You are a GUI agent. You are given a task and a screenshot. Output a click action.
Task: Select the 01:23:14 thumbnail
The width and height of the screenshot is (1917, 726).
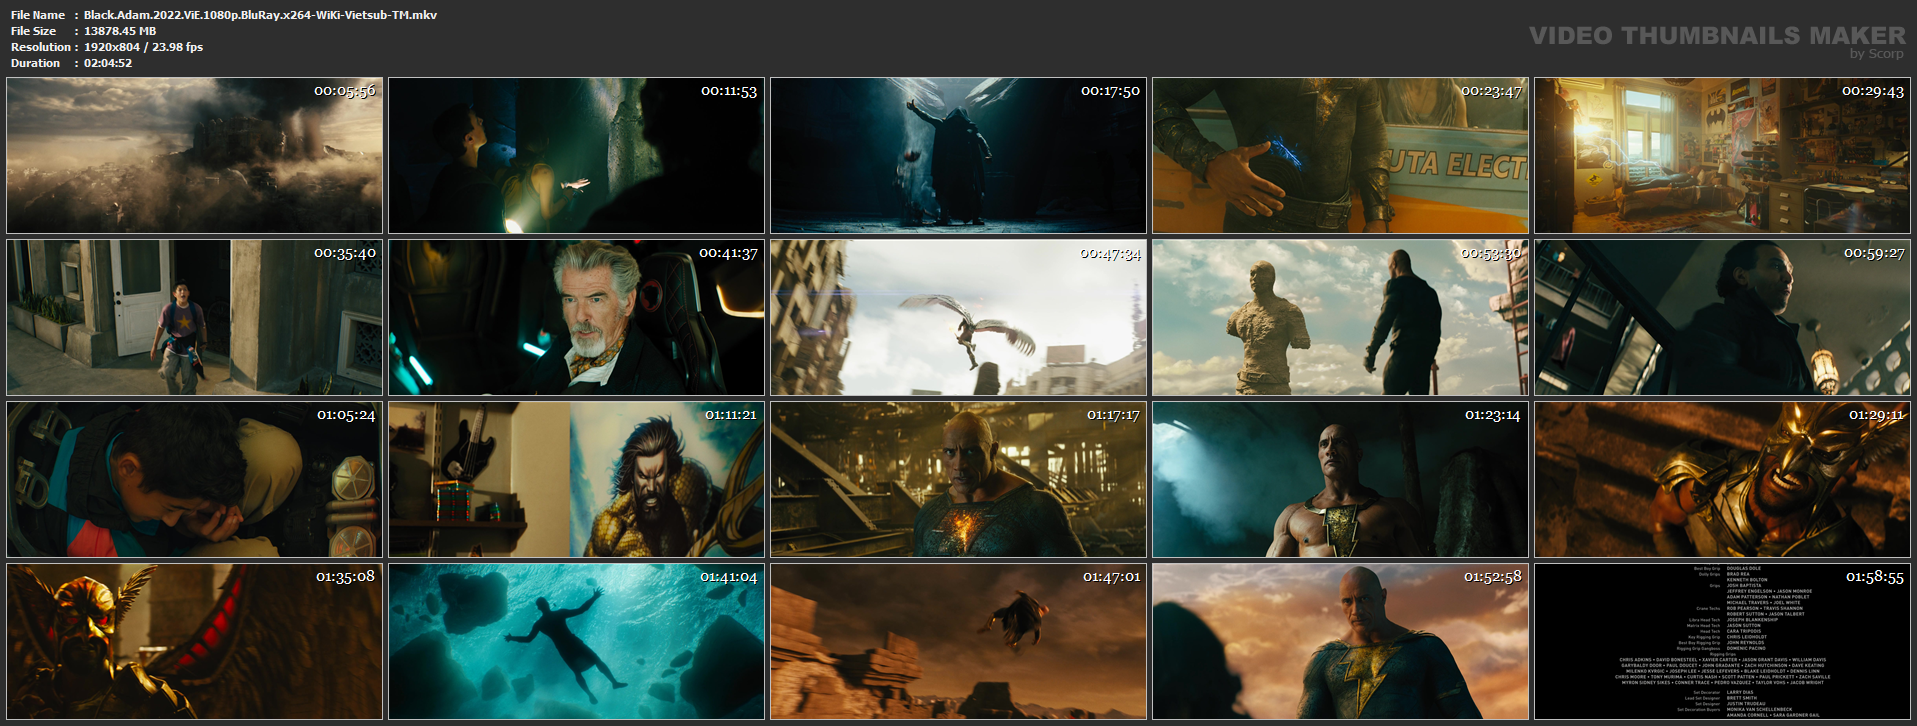(1340, 480)
